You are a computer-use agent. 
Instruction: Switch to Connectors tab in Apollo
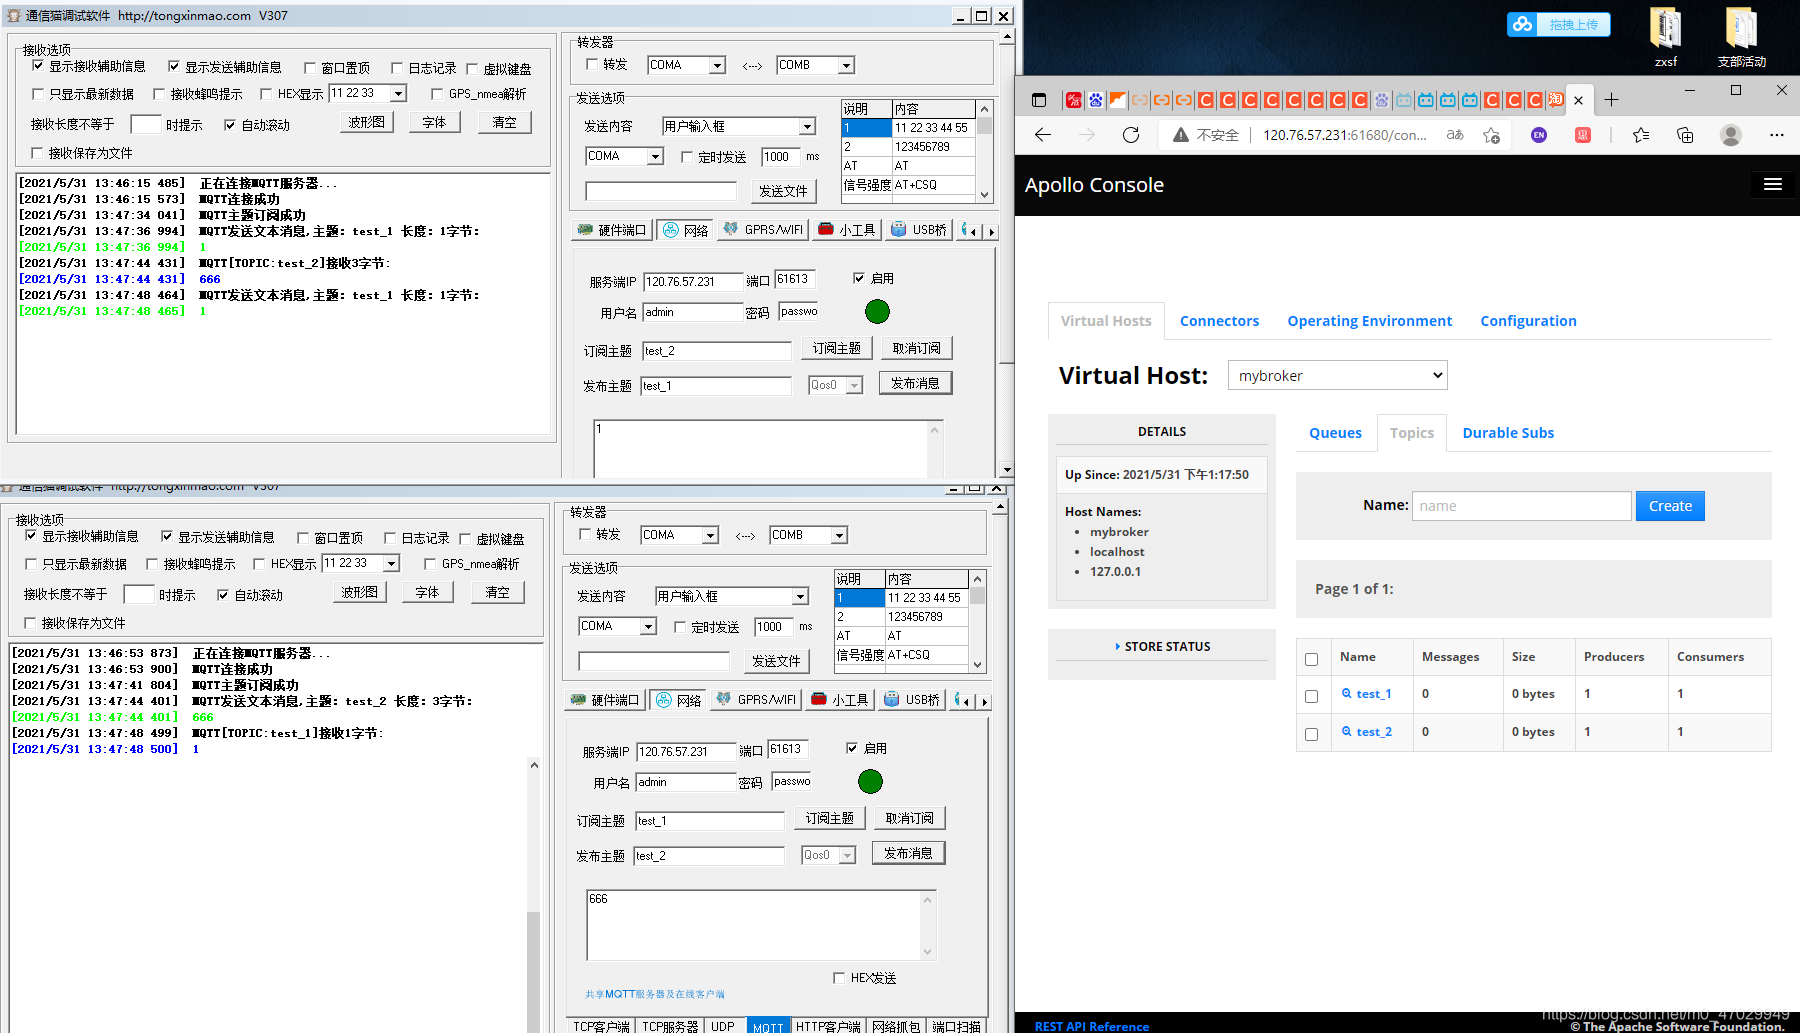tap(1219, 321)
